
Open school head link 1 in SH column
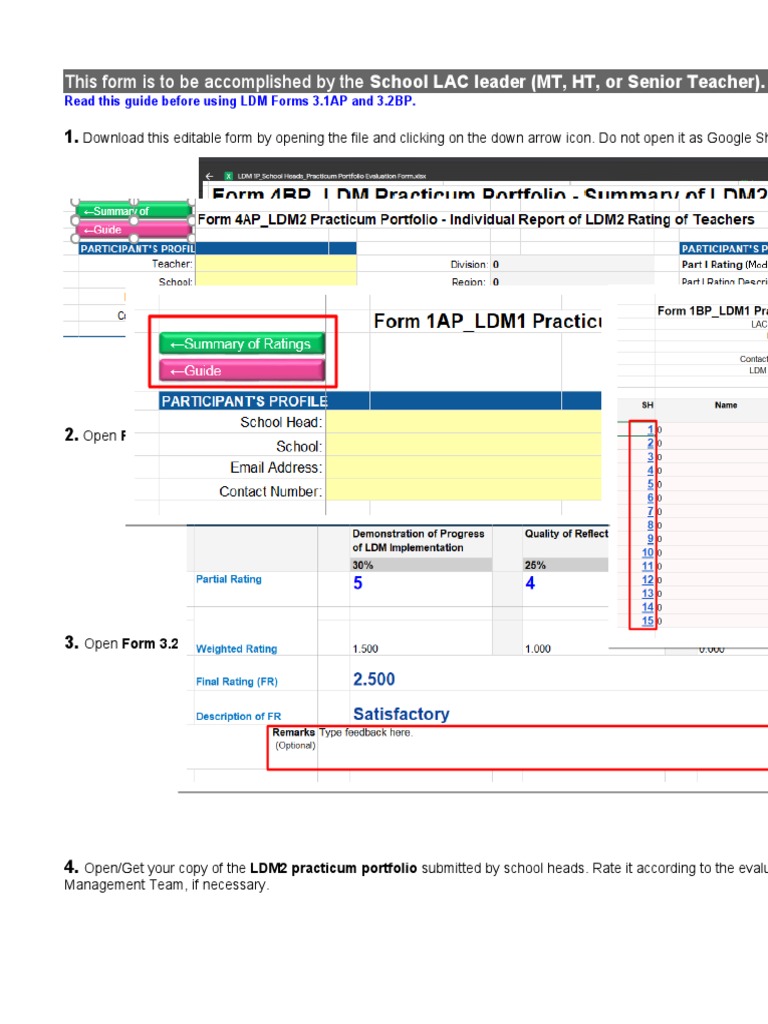[650, 429]
